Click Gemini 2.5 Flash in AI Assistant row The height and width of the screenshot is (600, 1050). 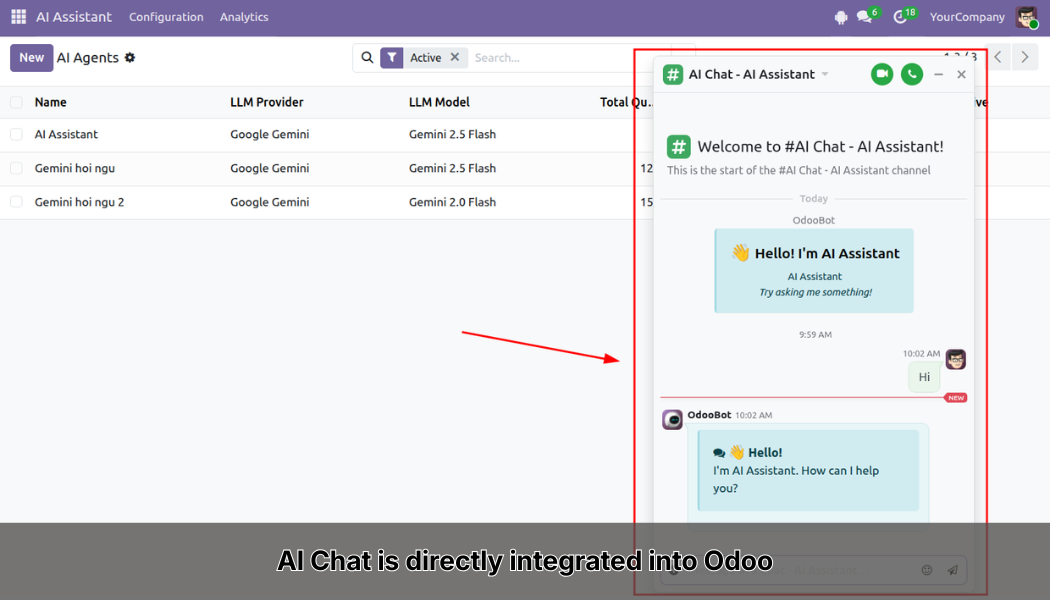tap(453, 135)
